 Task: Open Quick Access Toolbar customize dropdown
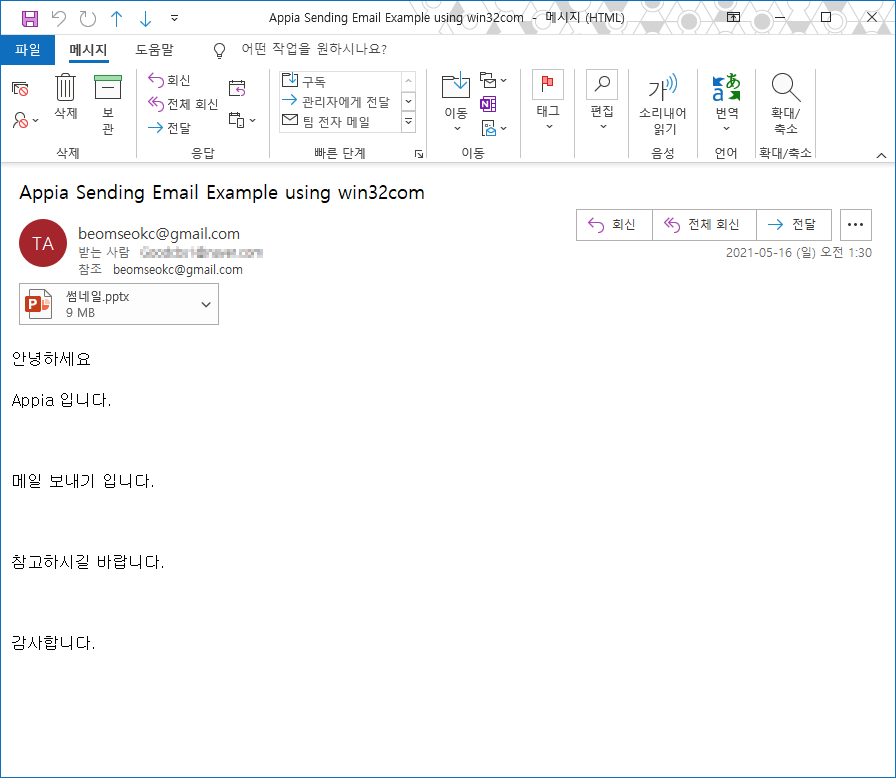tap(174, 19)
